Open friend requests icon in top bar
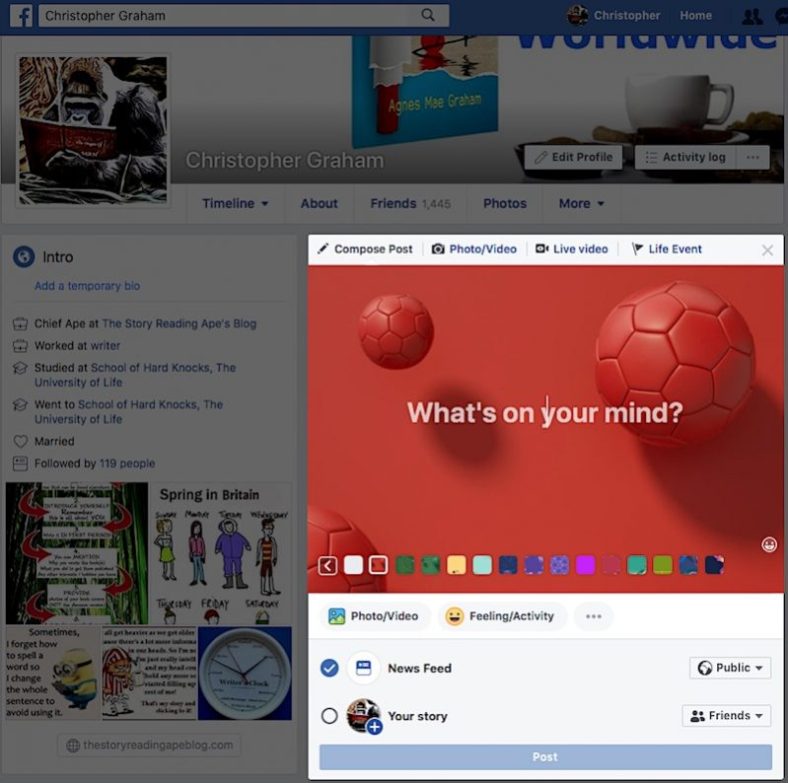 click(752, 16)
